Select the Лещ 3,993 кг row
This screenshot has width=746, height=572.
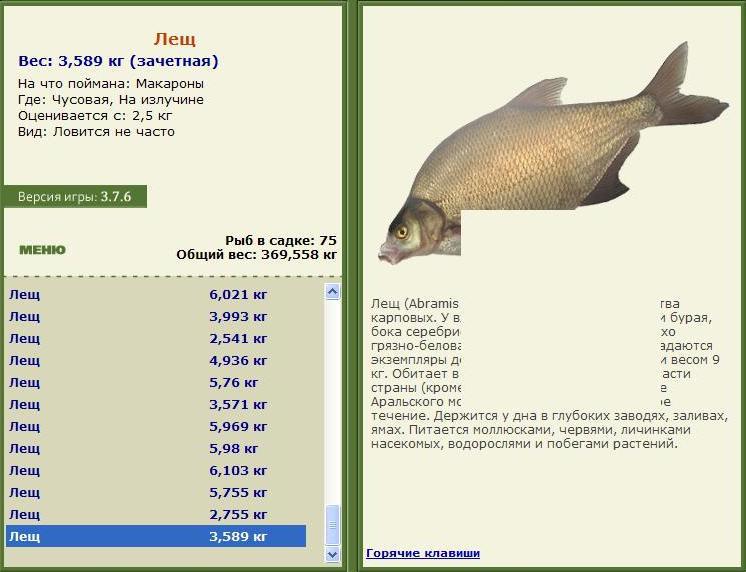tap(156, 316)
